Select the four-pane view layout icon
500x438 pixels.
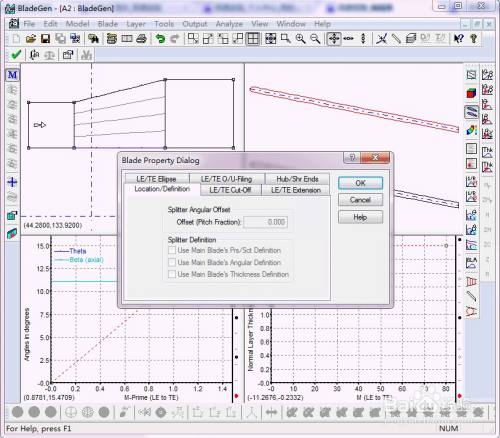[253, 39]
